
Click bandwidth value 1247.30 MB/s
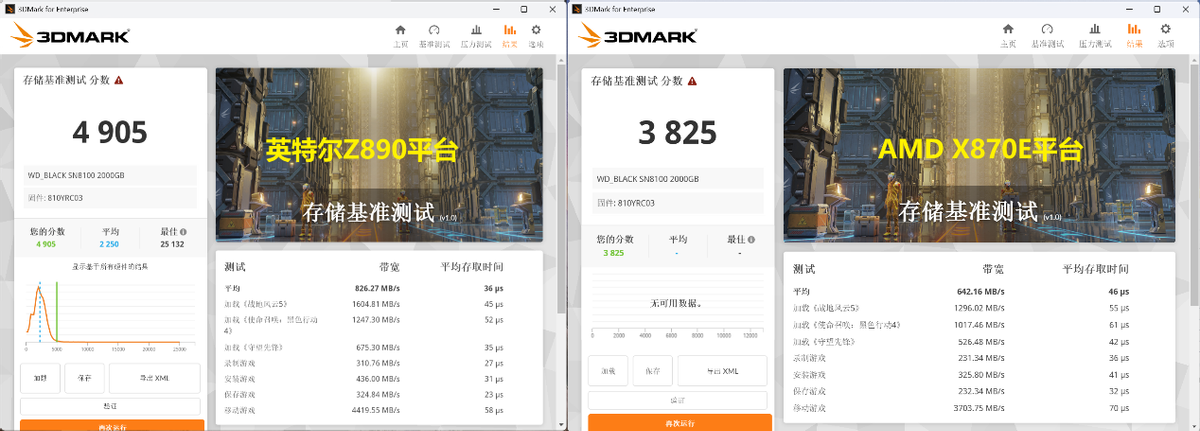(x=376, y=319)
